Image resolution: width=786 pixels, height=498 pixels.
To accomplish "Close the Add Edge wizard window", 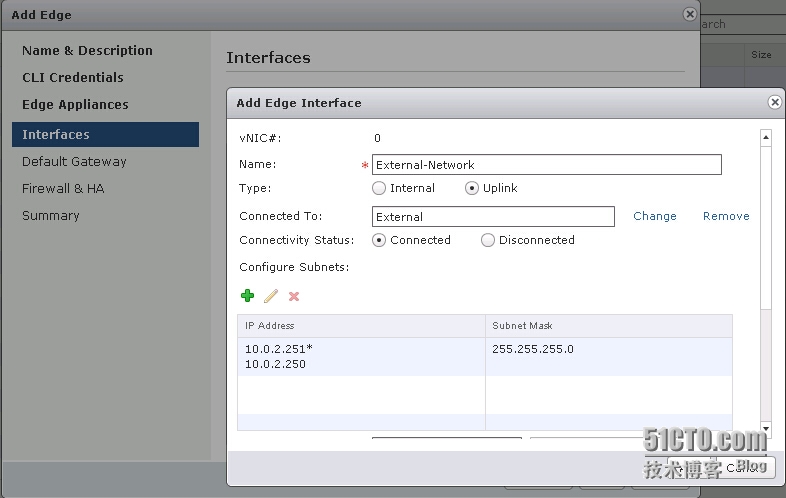I will (690, 14).
